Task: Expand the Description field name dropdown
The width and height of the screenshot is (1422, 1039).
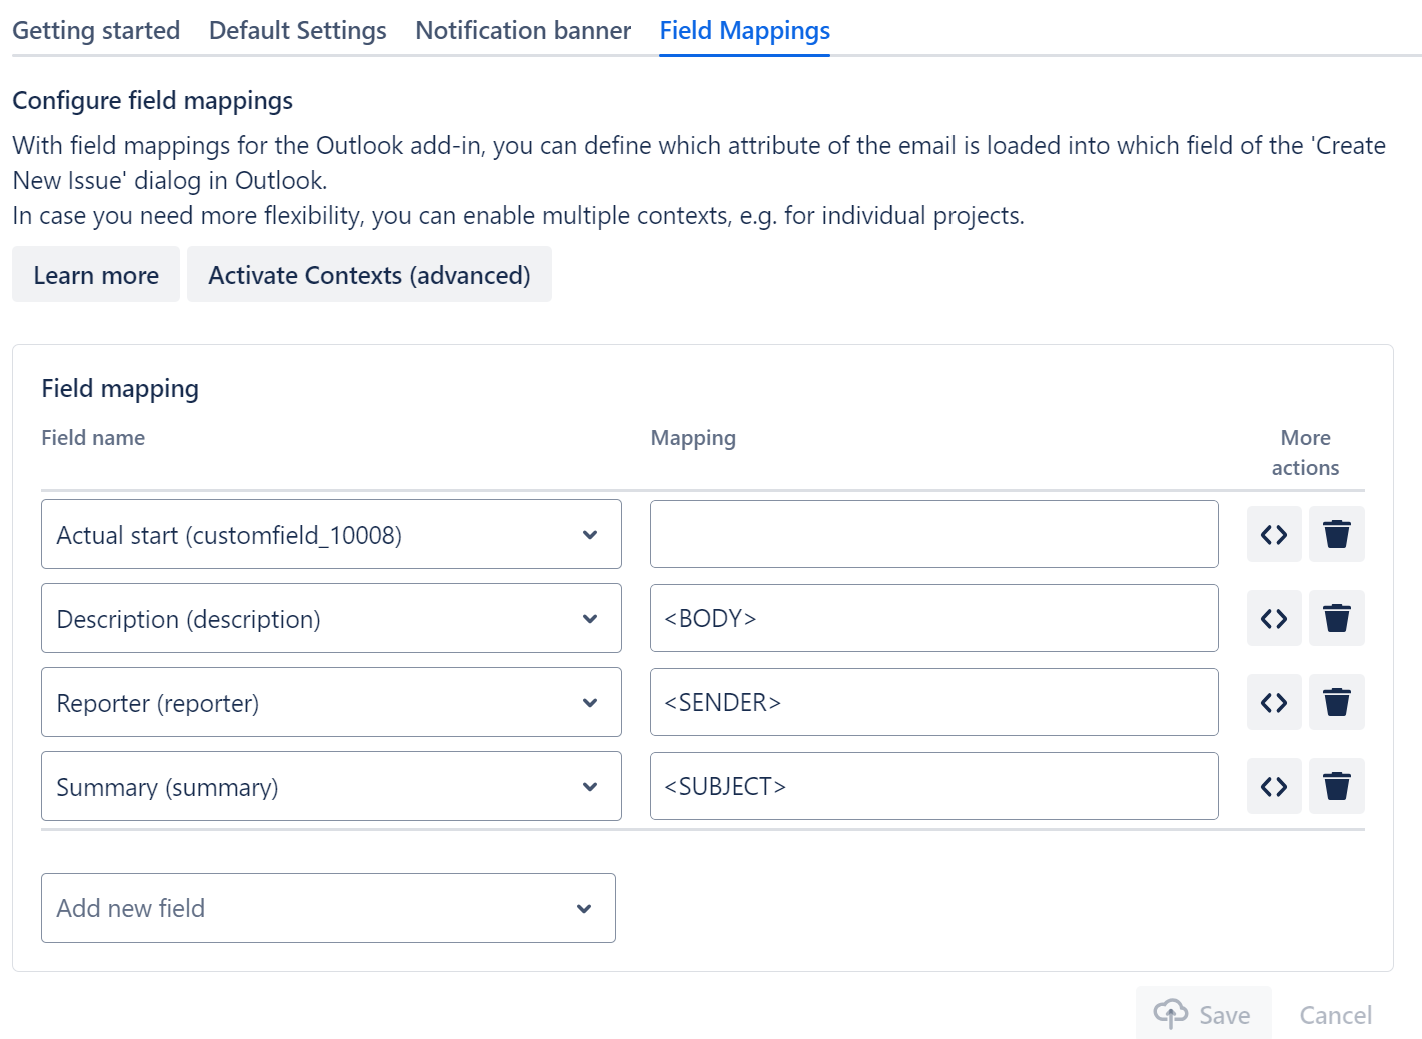Action: tap(330, 619)
